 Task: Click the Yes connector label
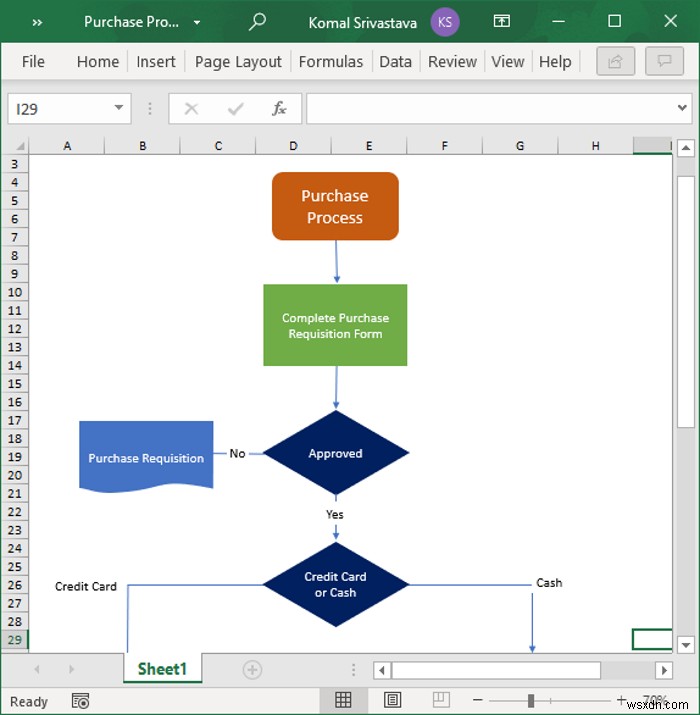[x=335, y=514]
